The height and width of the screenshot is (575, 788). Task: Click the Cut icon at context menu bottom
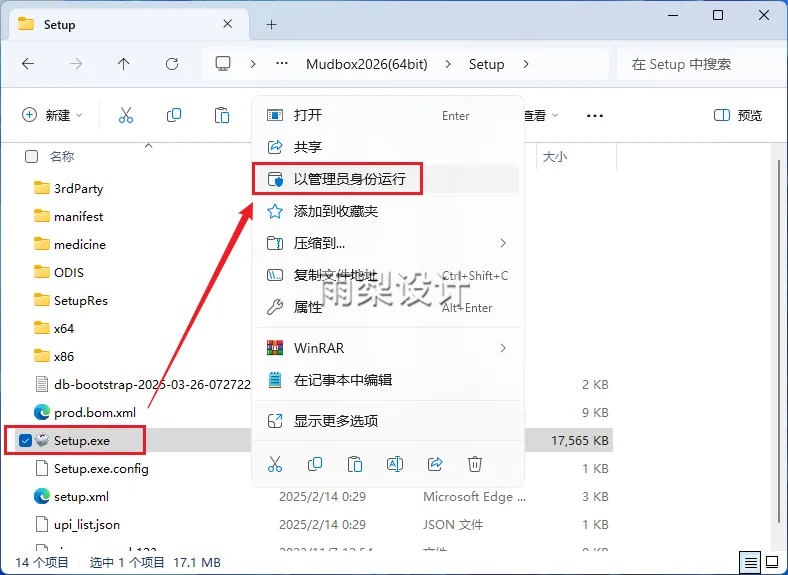coord(275,464)
